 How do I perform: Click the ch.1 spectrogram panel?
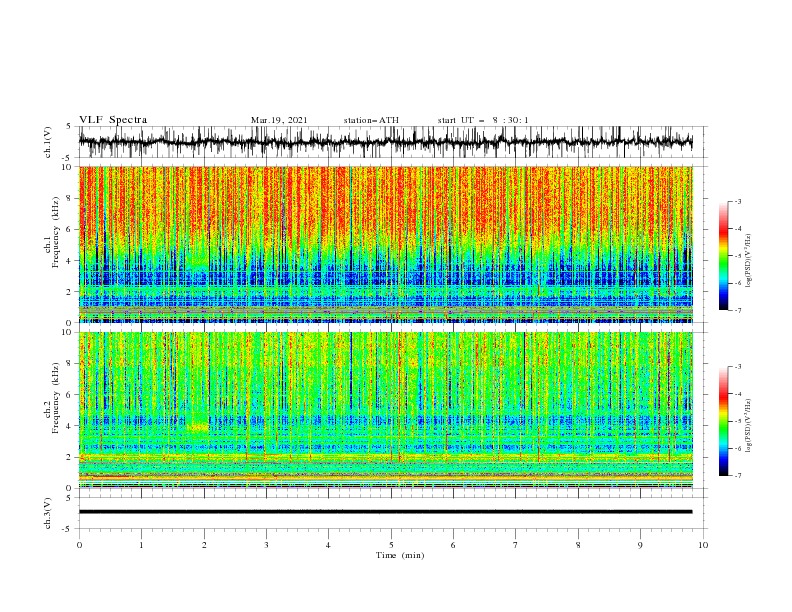(385, 244)
